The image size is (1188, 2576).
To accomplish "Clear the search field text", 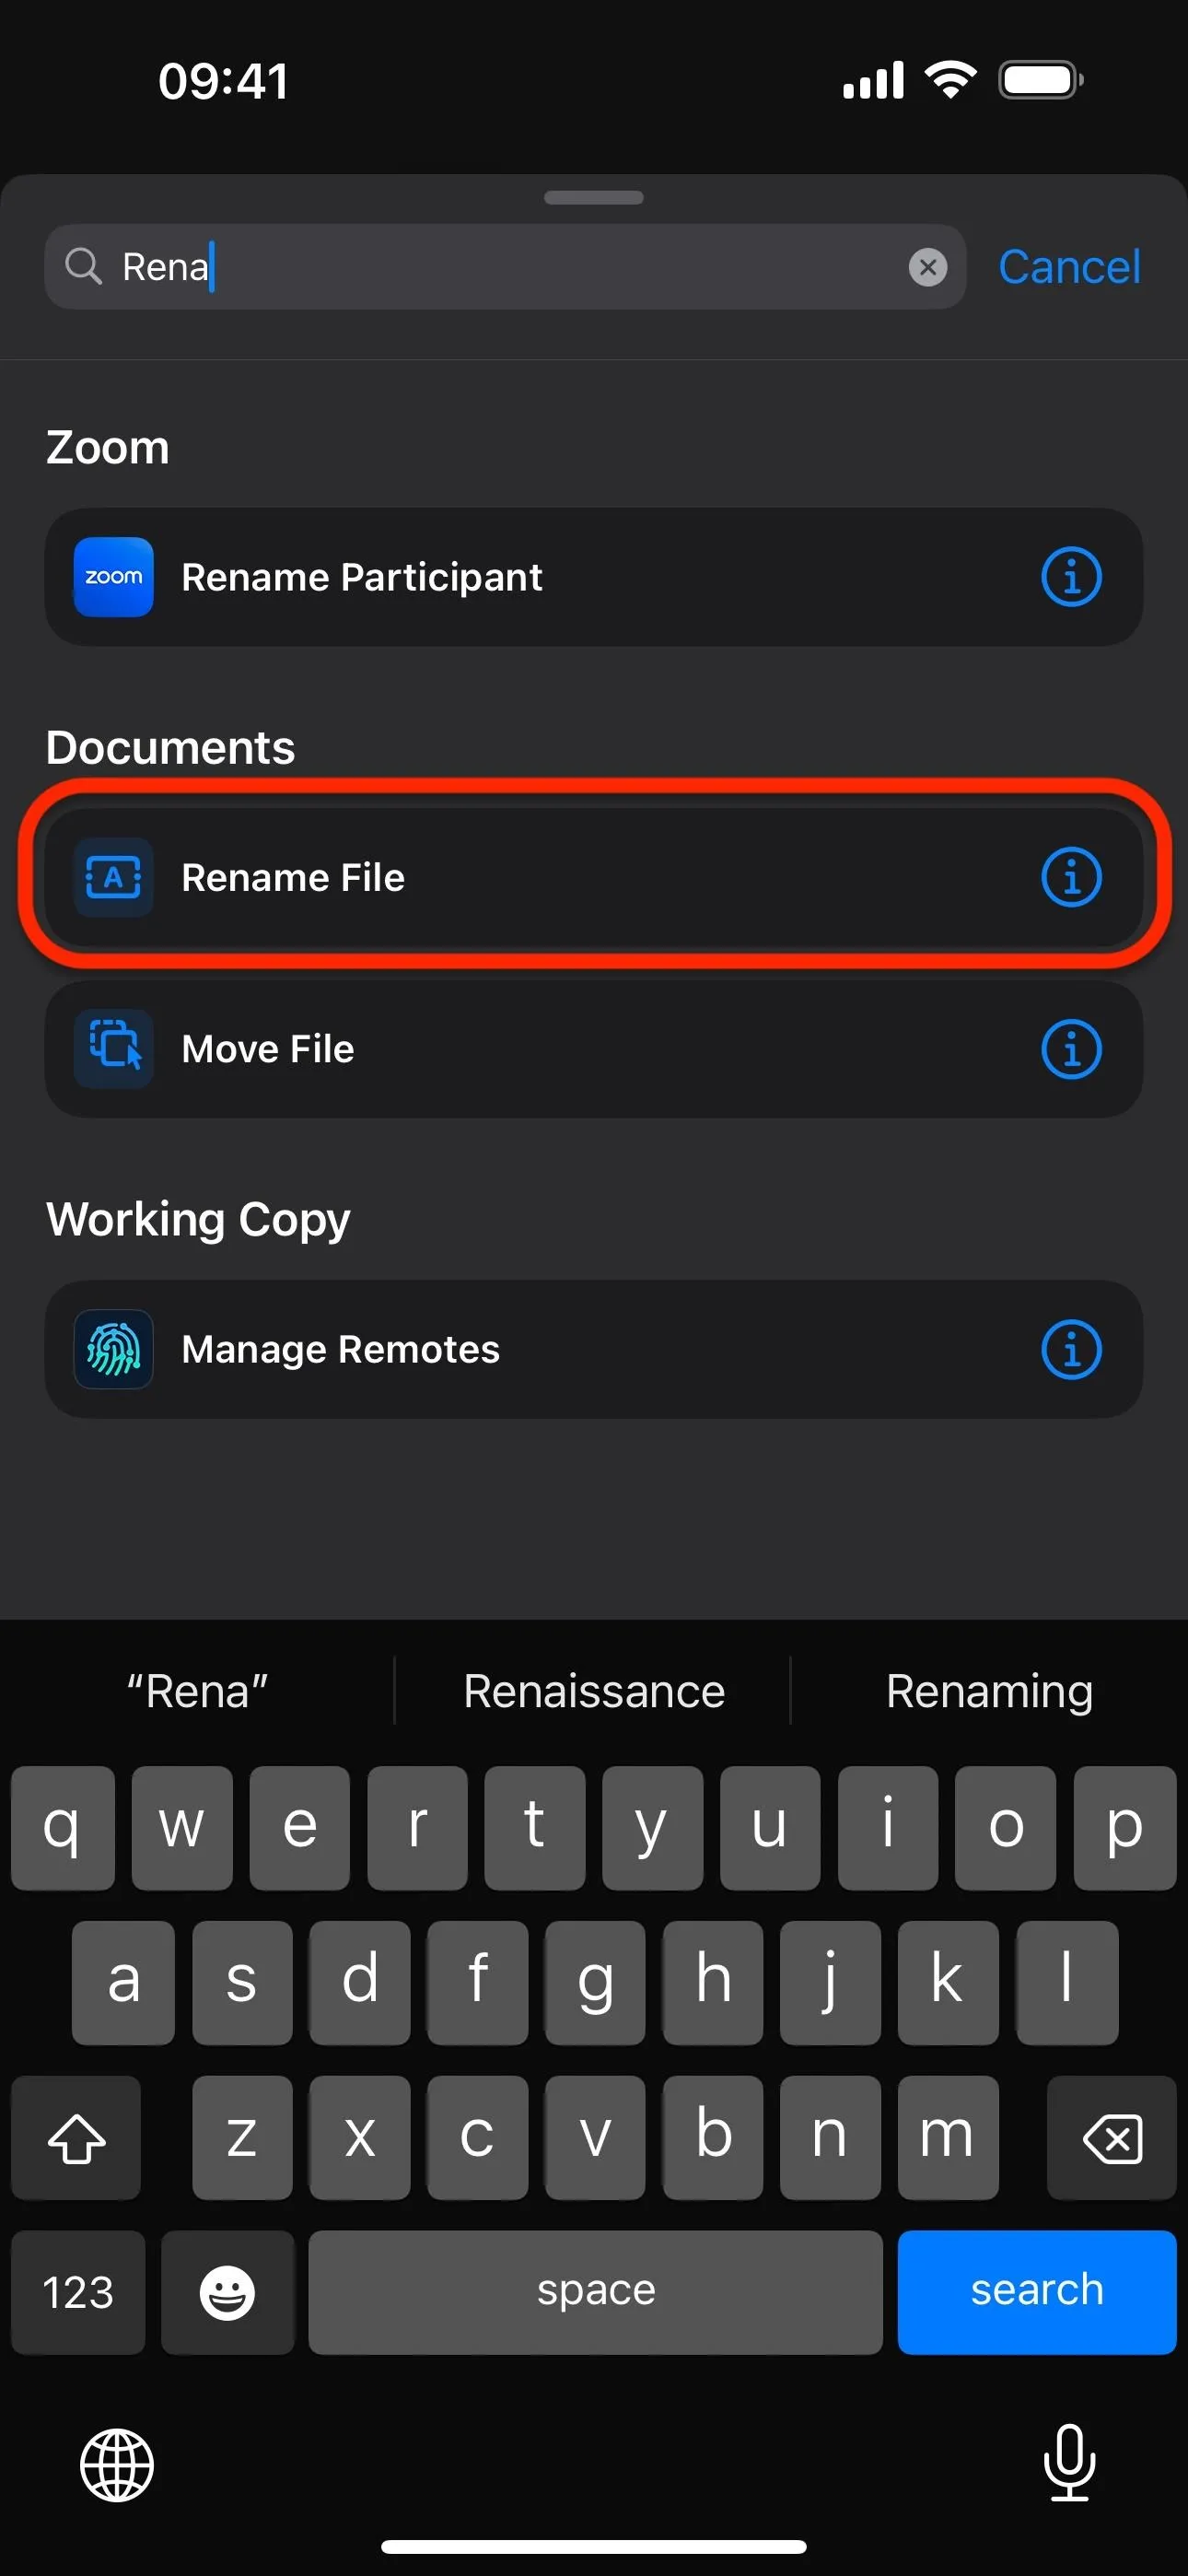I will tap(928, 267).
